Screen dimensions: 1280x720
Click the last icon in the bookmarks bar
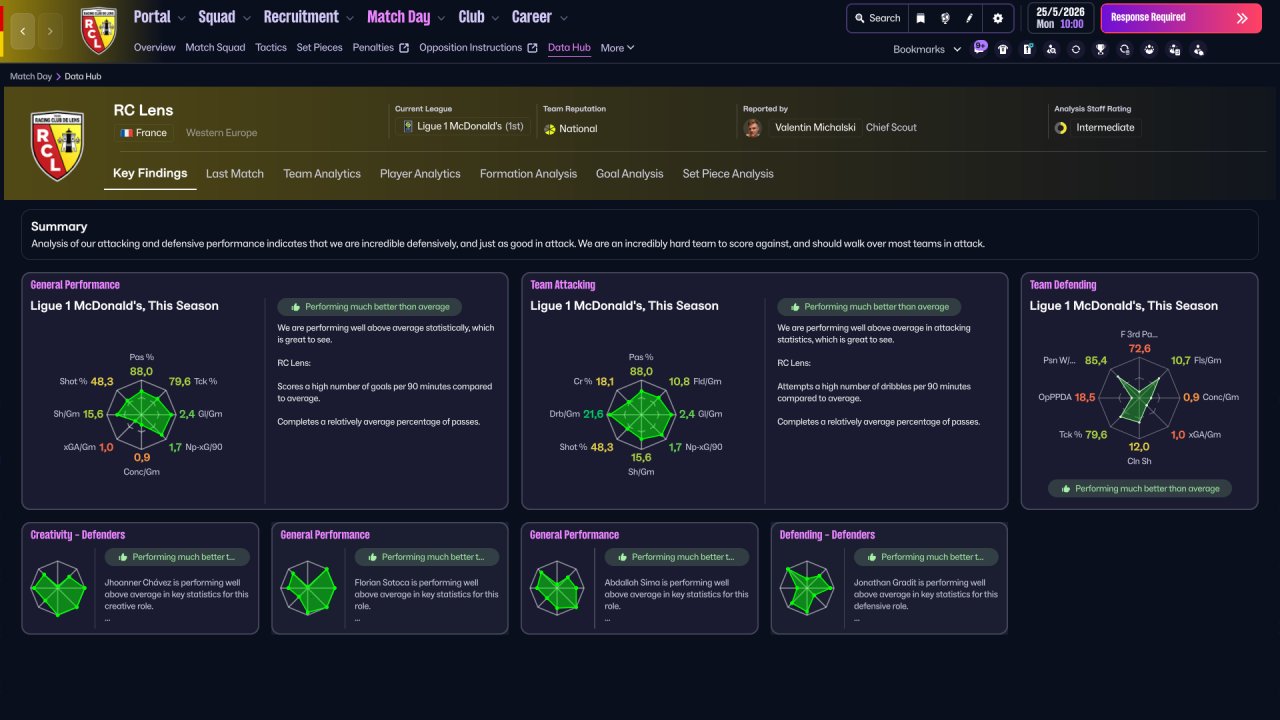[1198, 49]
